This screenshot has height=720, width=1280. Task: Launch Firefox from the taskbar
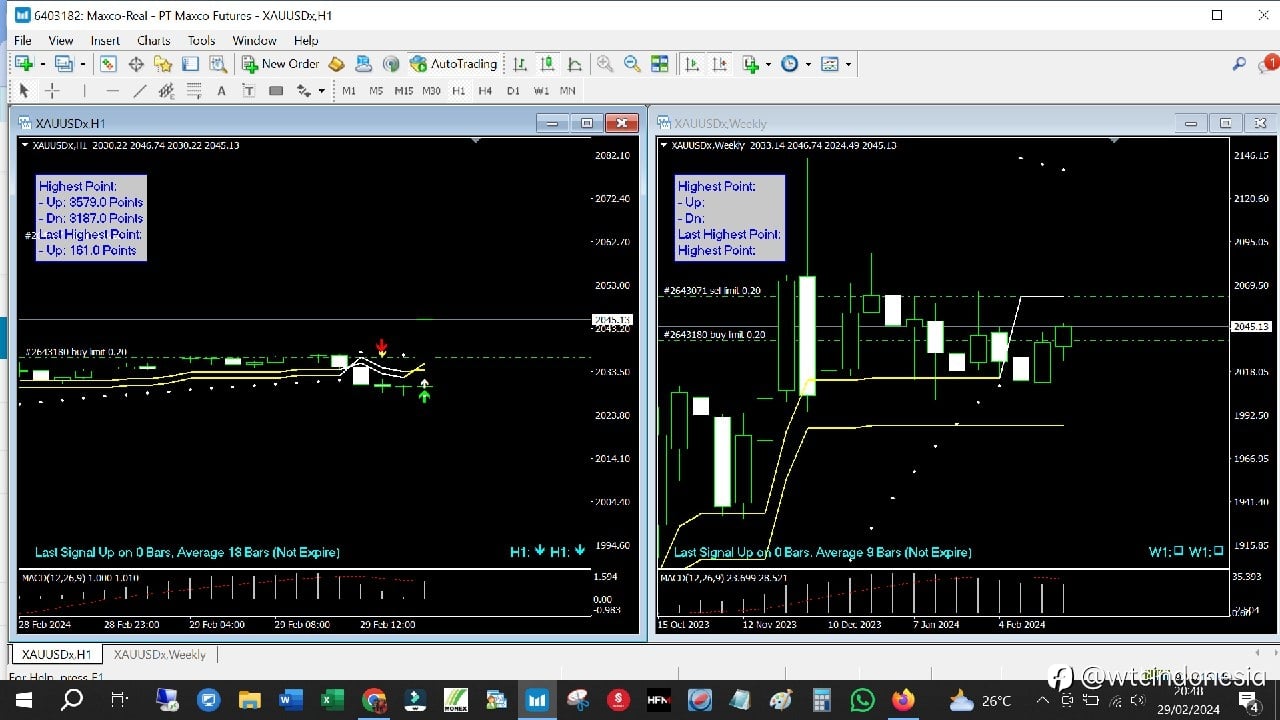(903, 700)
